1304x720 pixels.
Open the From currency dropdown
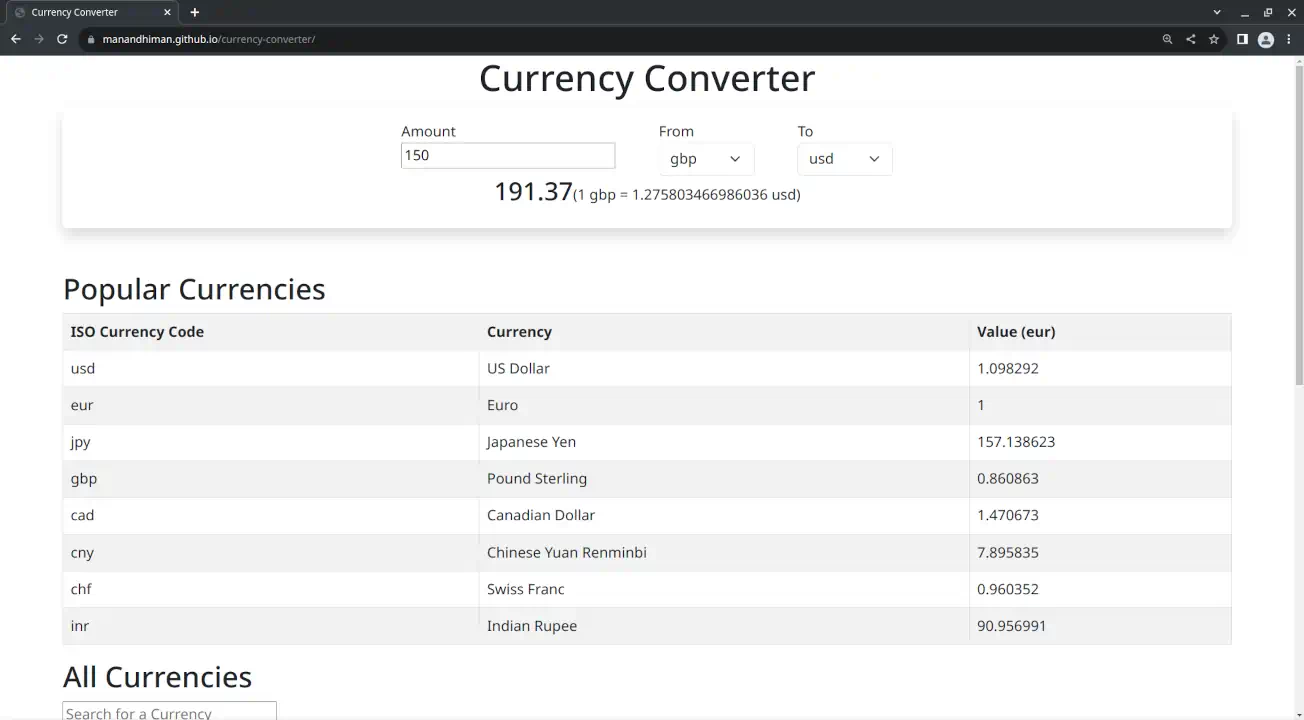point(706,159)
